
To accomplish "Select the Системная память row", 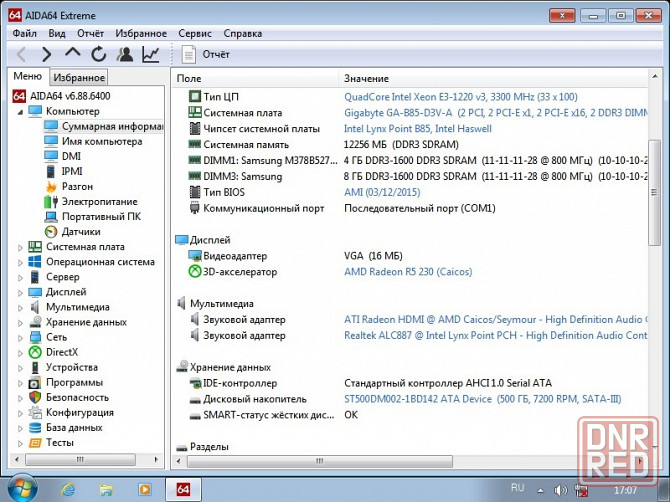I will (410, 145).
